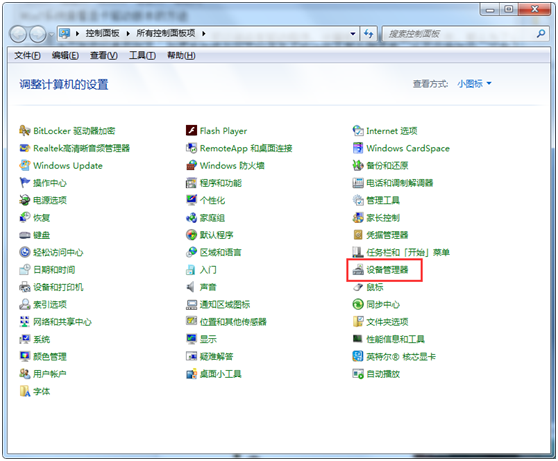Open the Windows CardSpace link
This screenshot has width=558, height=461.
point(408,148)
